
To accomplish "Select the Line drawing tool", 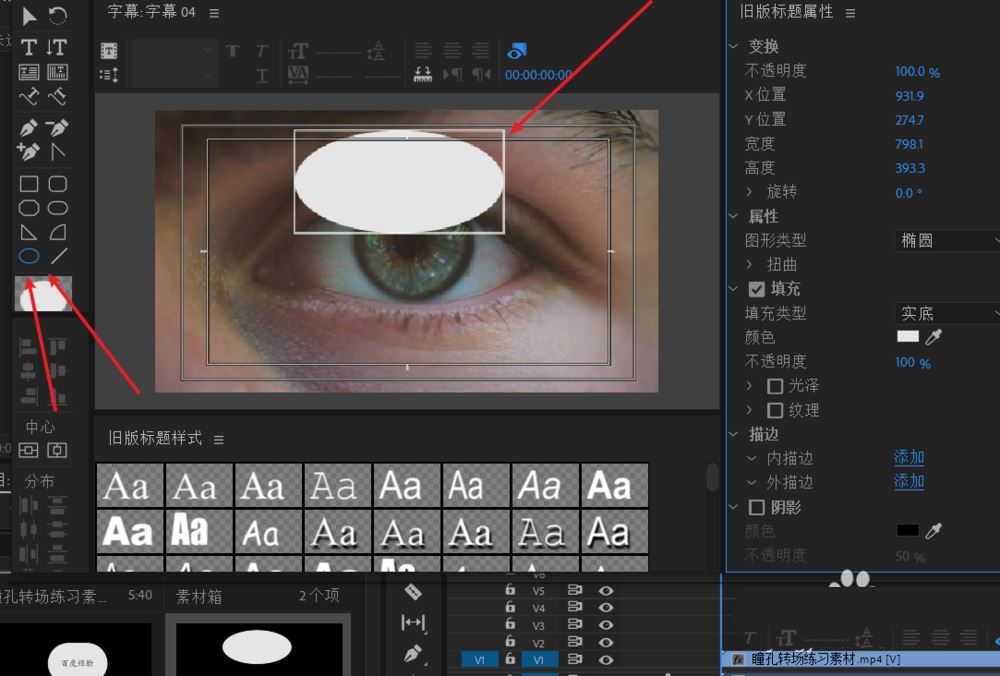I will 57,256.
